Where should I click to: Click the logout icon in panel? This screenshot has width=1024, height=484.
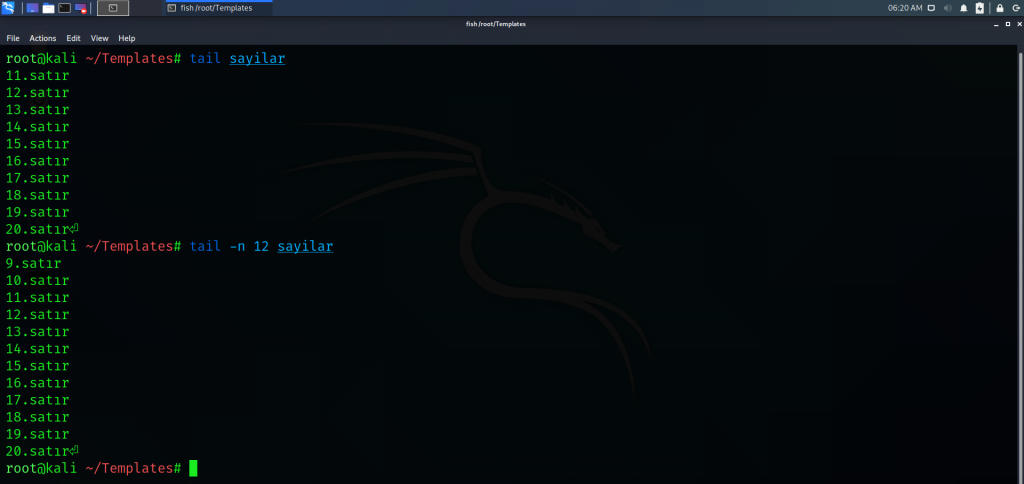pyautogui.click(x=1014, y=8)
